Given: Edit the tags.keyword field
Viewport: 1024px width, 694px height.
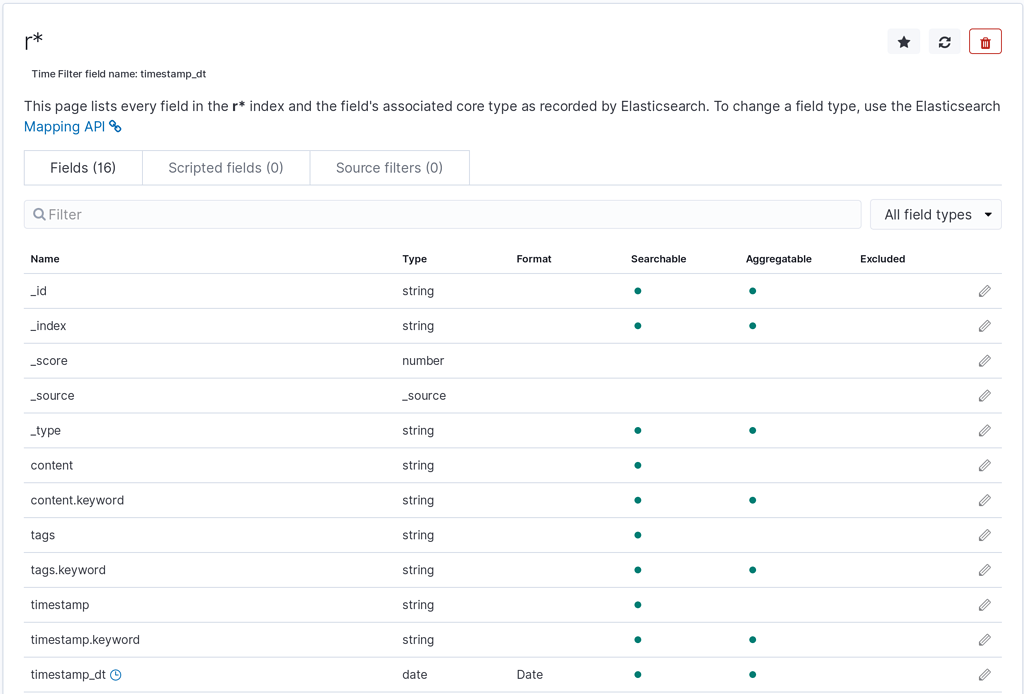Looking at the screenshot, I should pos(984,570).
